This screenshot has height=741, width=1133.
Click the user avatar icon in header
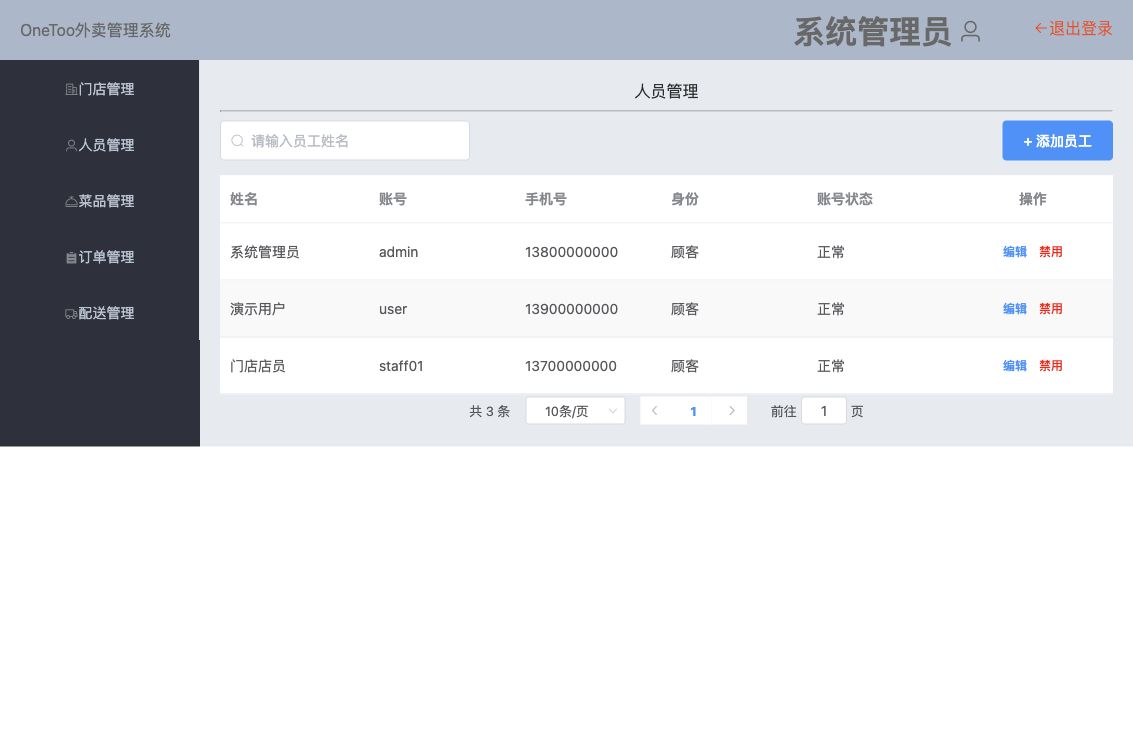[970, 31]
